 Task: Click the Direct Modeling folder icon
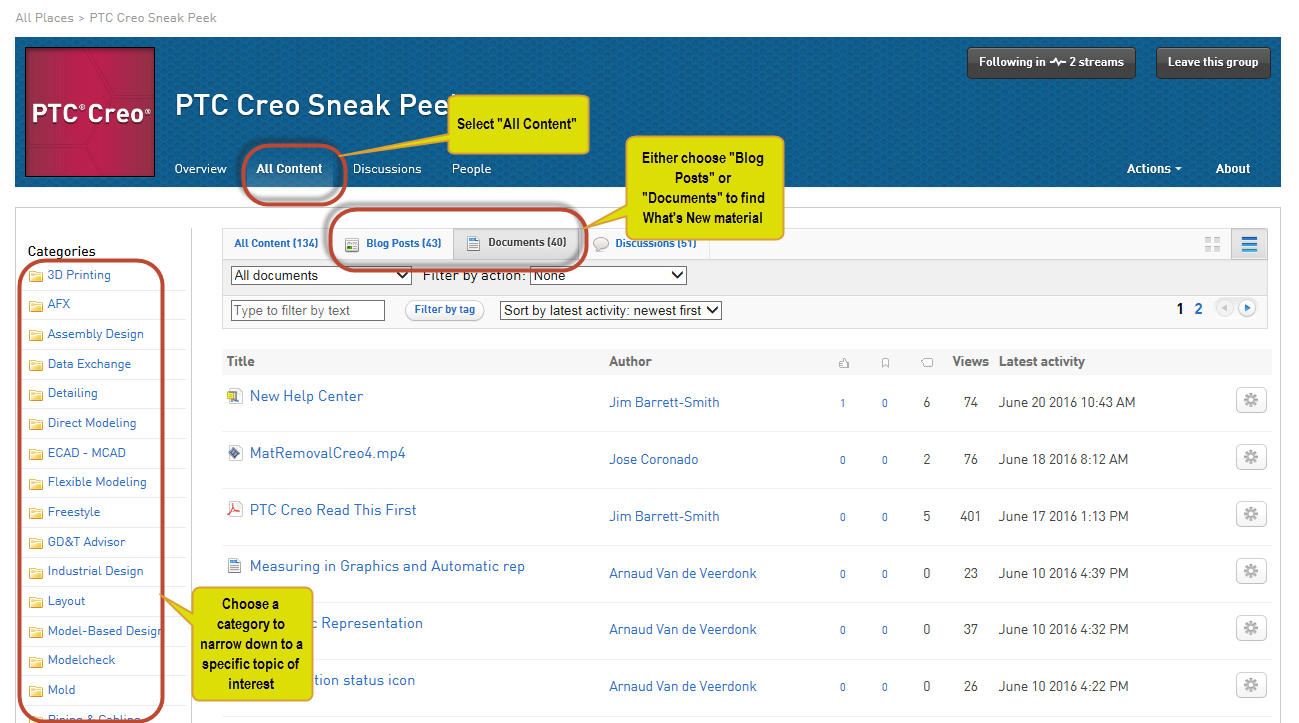(x=36, y=424)
